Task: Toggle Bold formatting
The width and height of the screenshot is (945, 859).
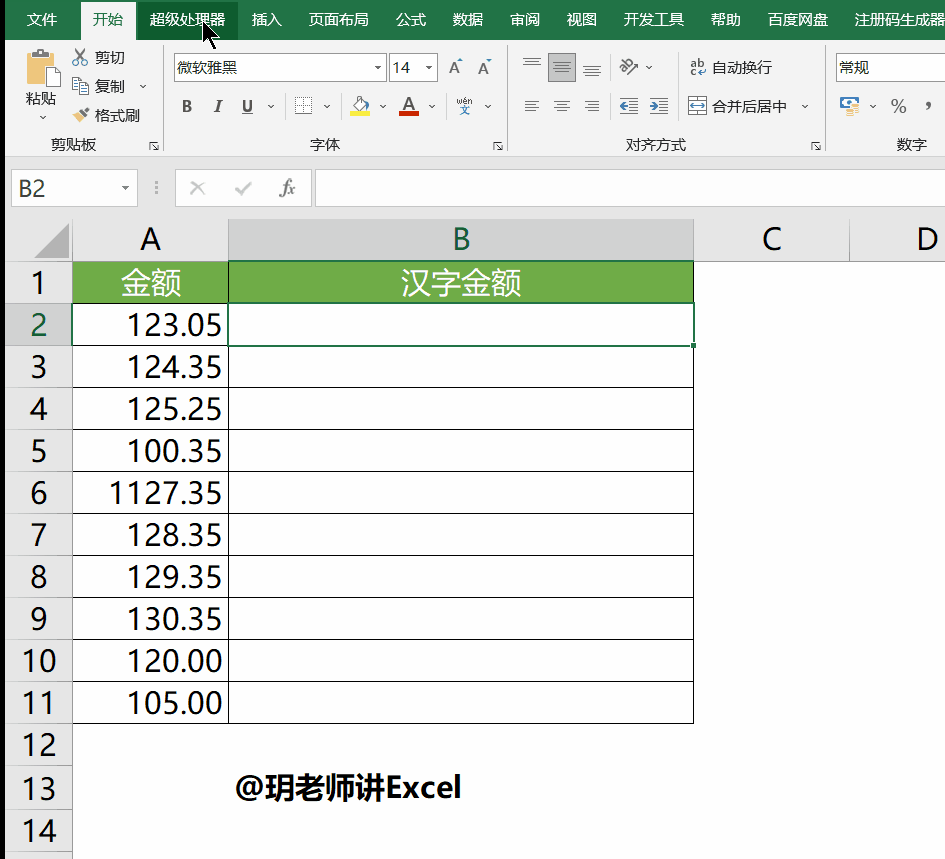Action: point(187,107)
